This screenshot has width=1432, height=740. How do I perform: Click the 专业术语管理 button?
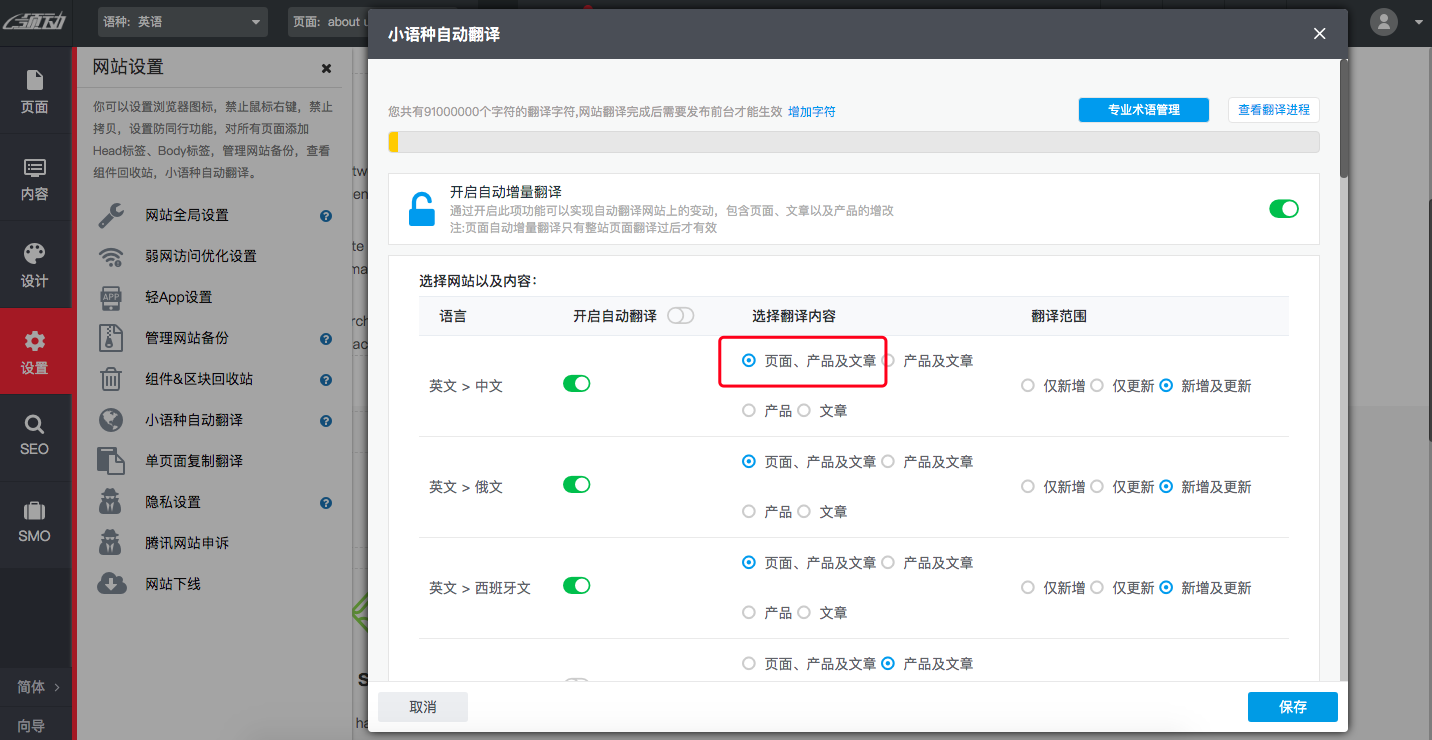[1143, 110]
